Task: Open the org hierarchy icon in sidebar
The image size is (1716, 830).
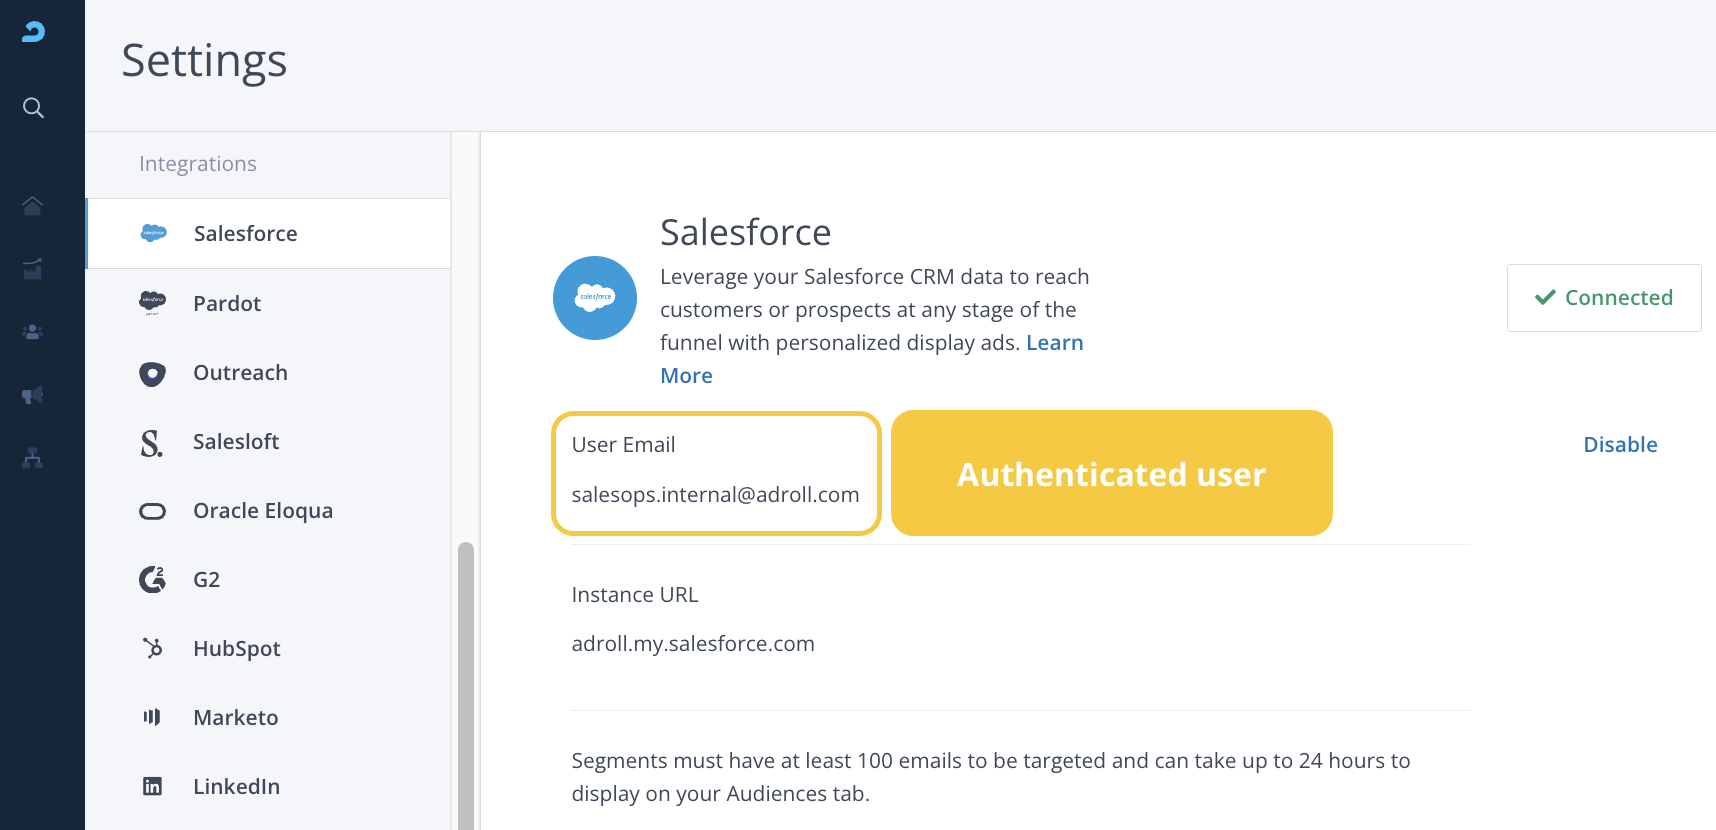Action: (x=33, y=459)
